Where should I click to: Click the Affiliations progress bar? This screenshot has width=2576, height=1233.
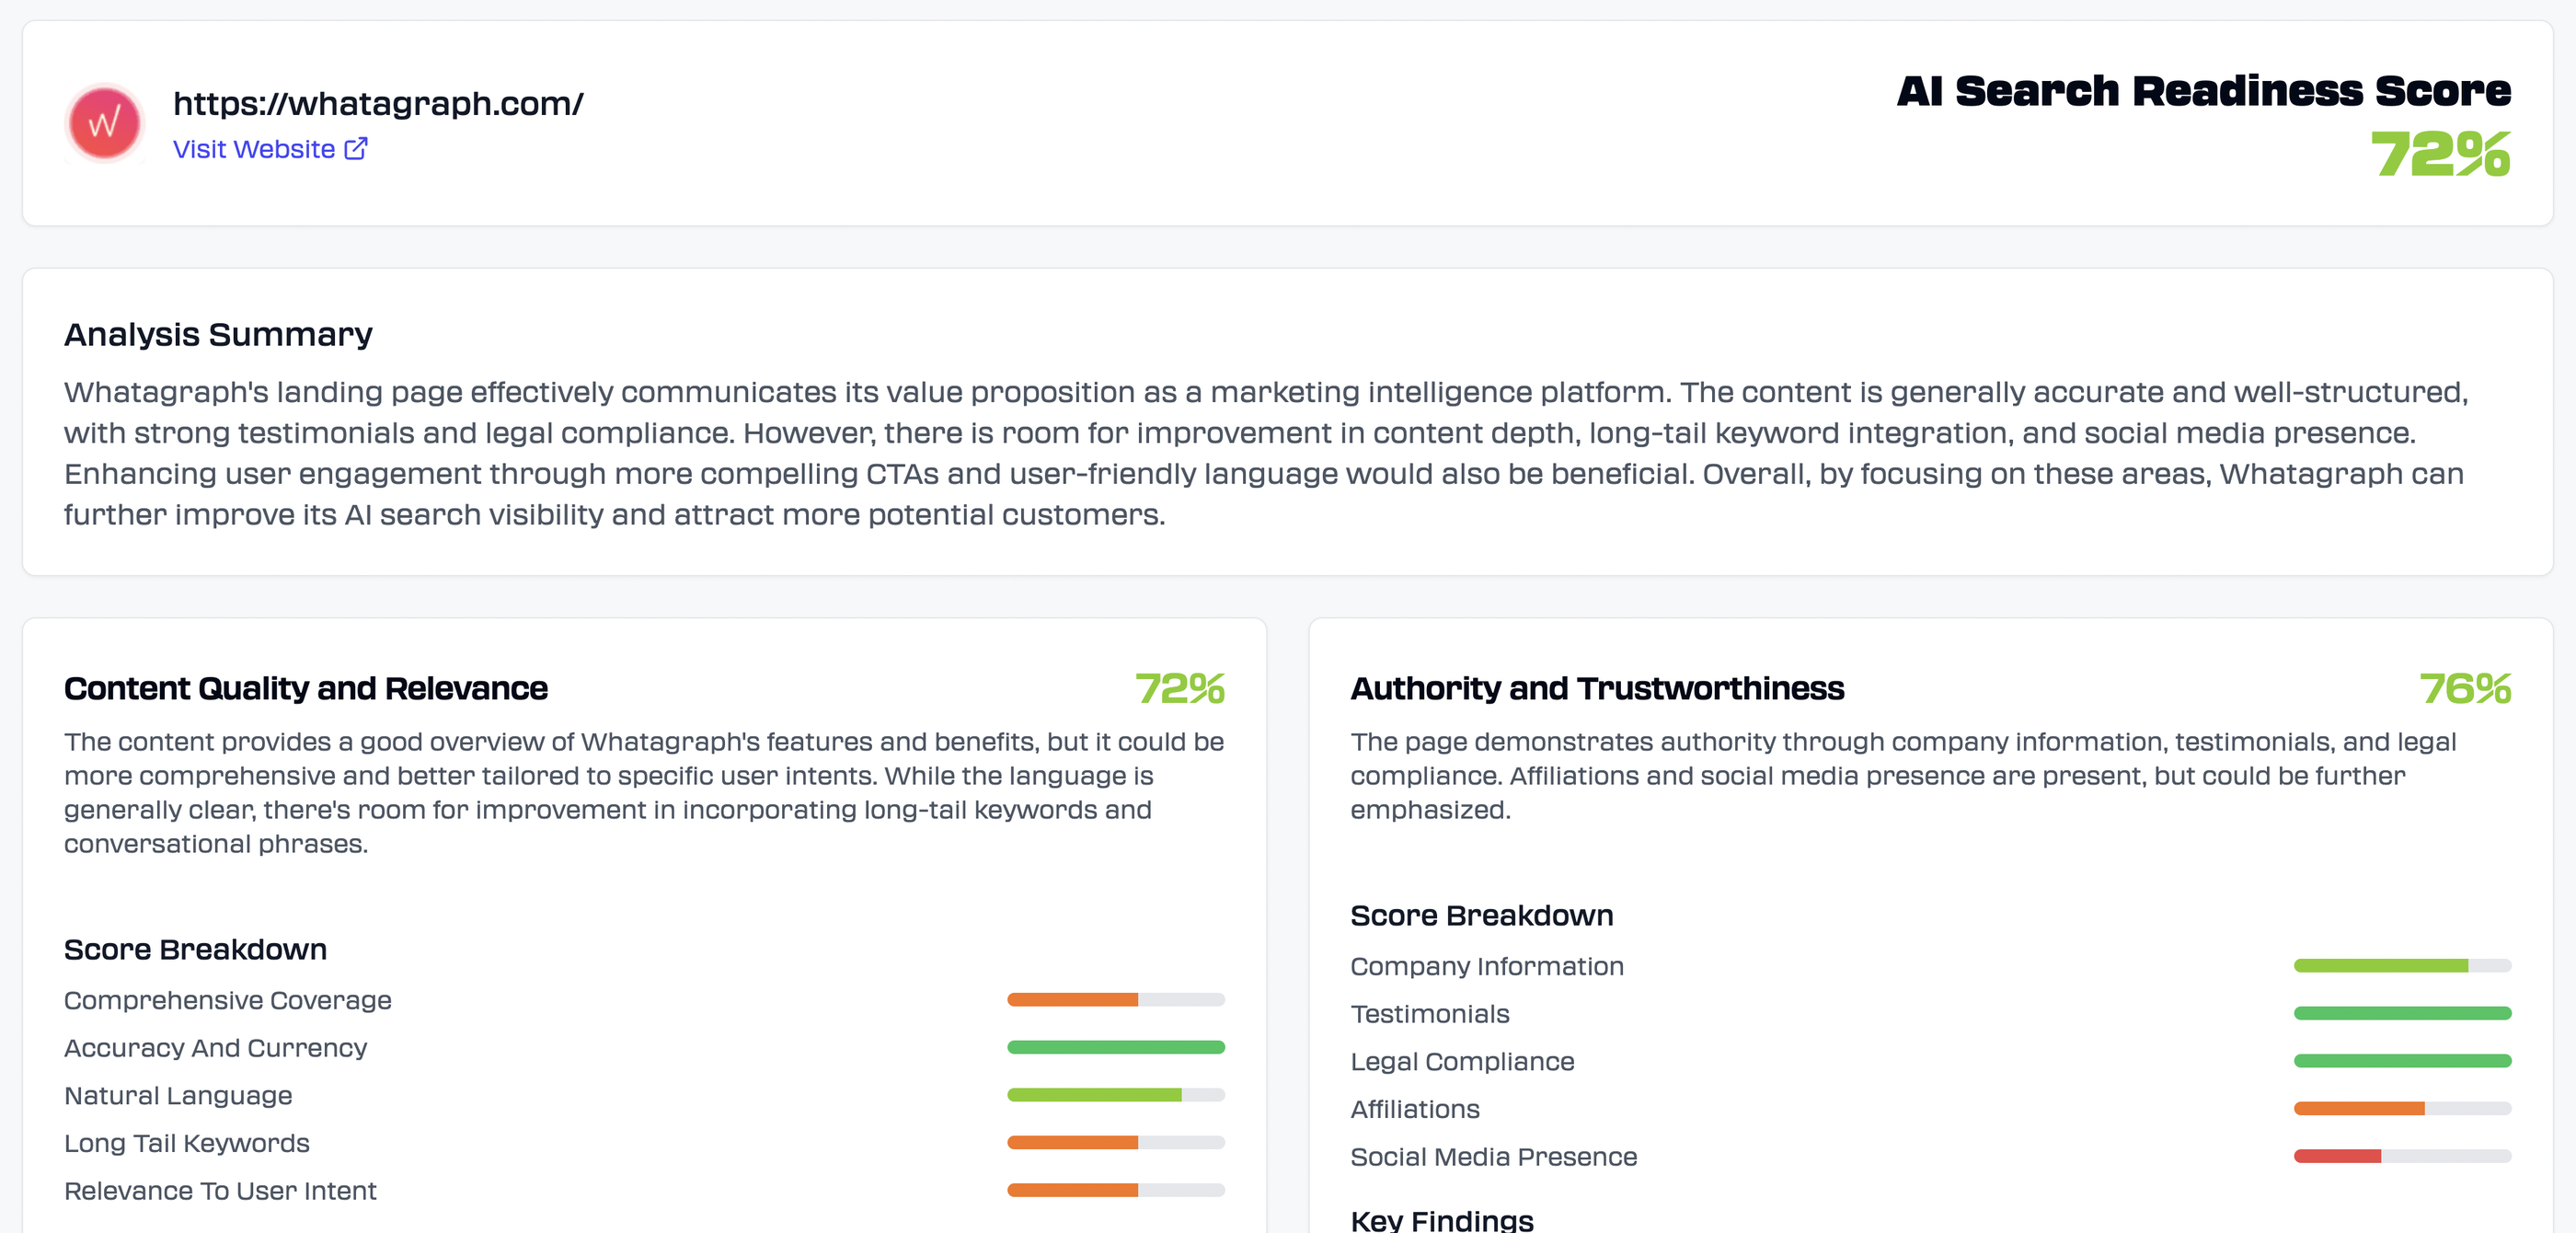pos(2402,1108)
